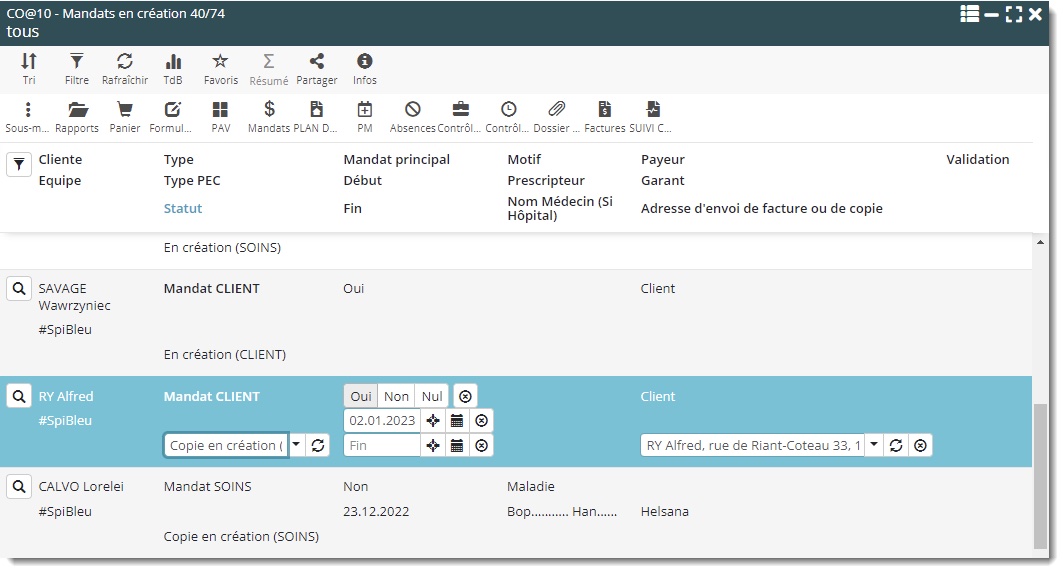
Task: Open the Sous-menu three-dot menu
Action: click(x=28, y=110)
